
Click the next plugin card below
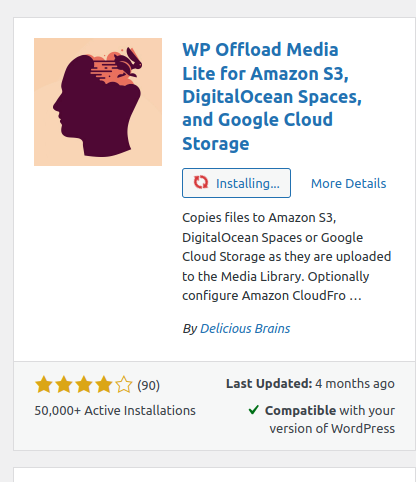coord(215,475)
